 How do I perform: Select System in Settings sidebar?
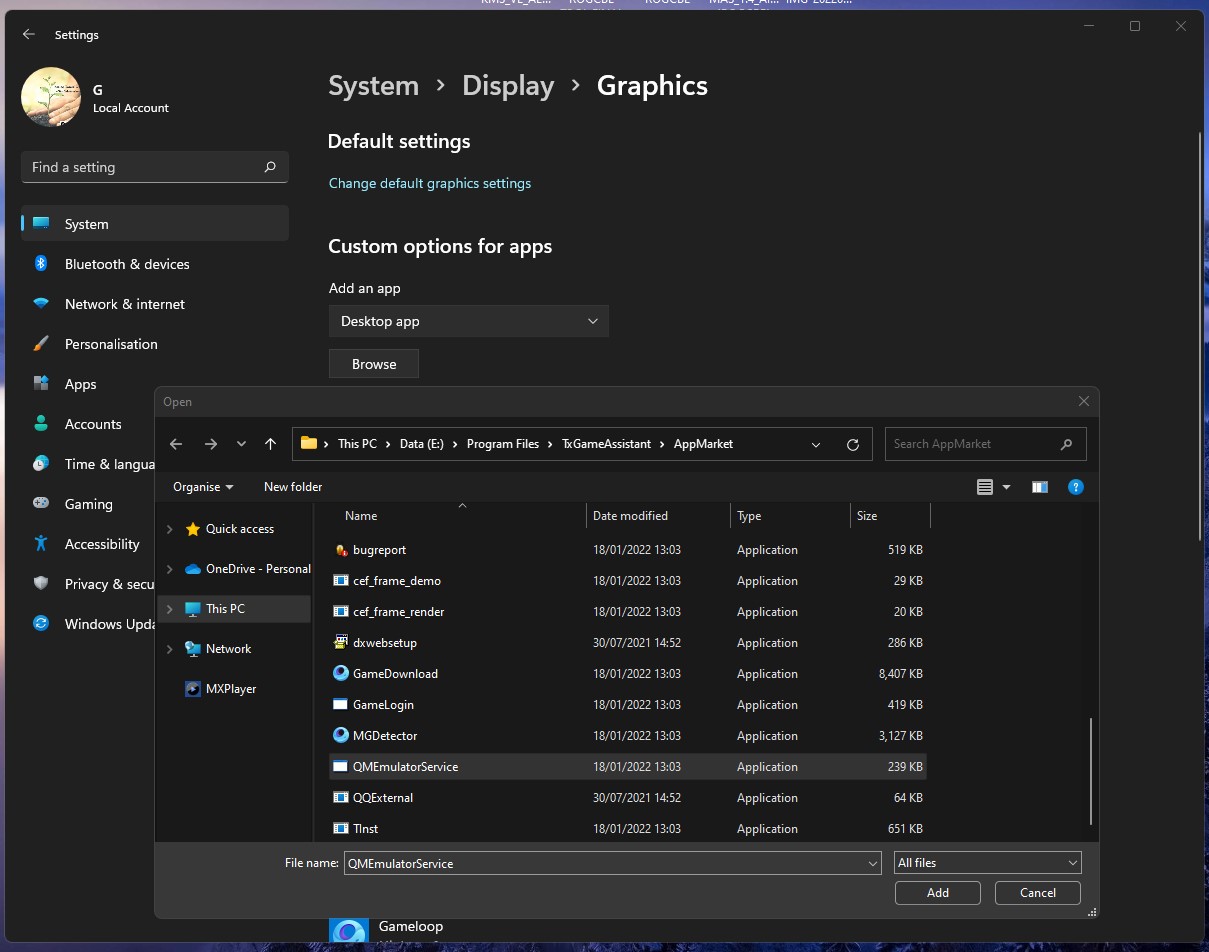click(155, 224)
